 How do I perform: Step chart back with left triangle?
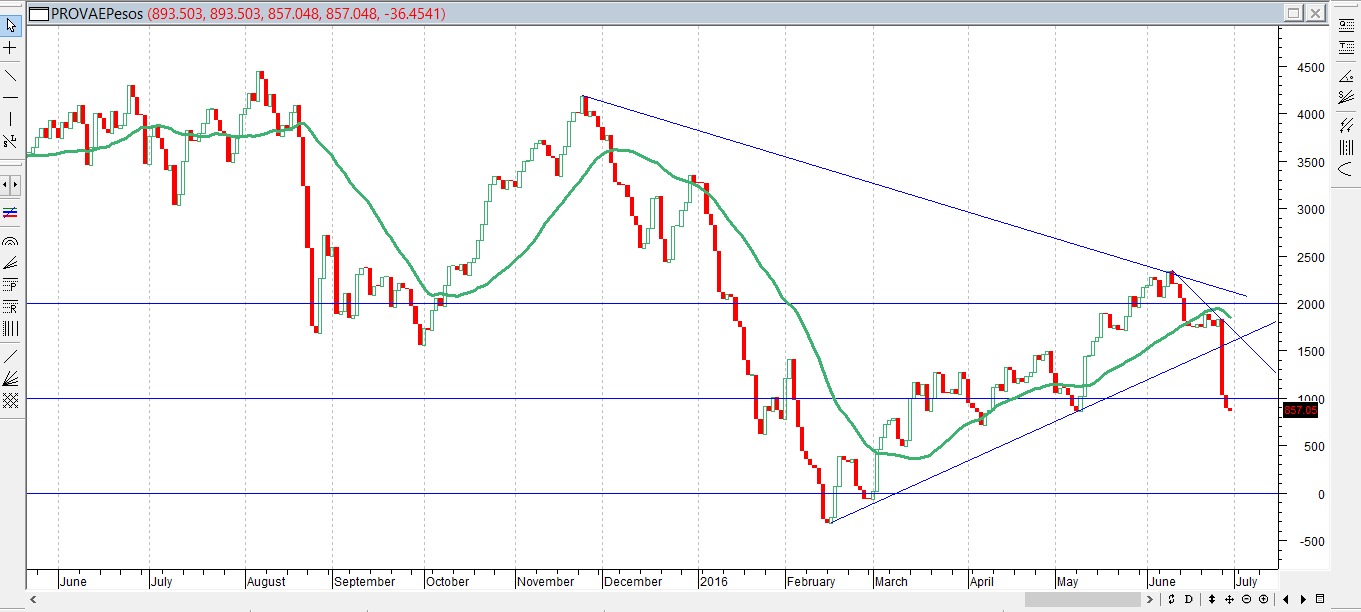tap(1286, 599)
